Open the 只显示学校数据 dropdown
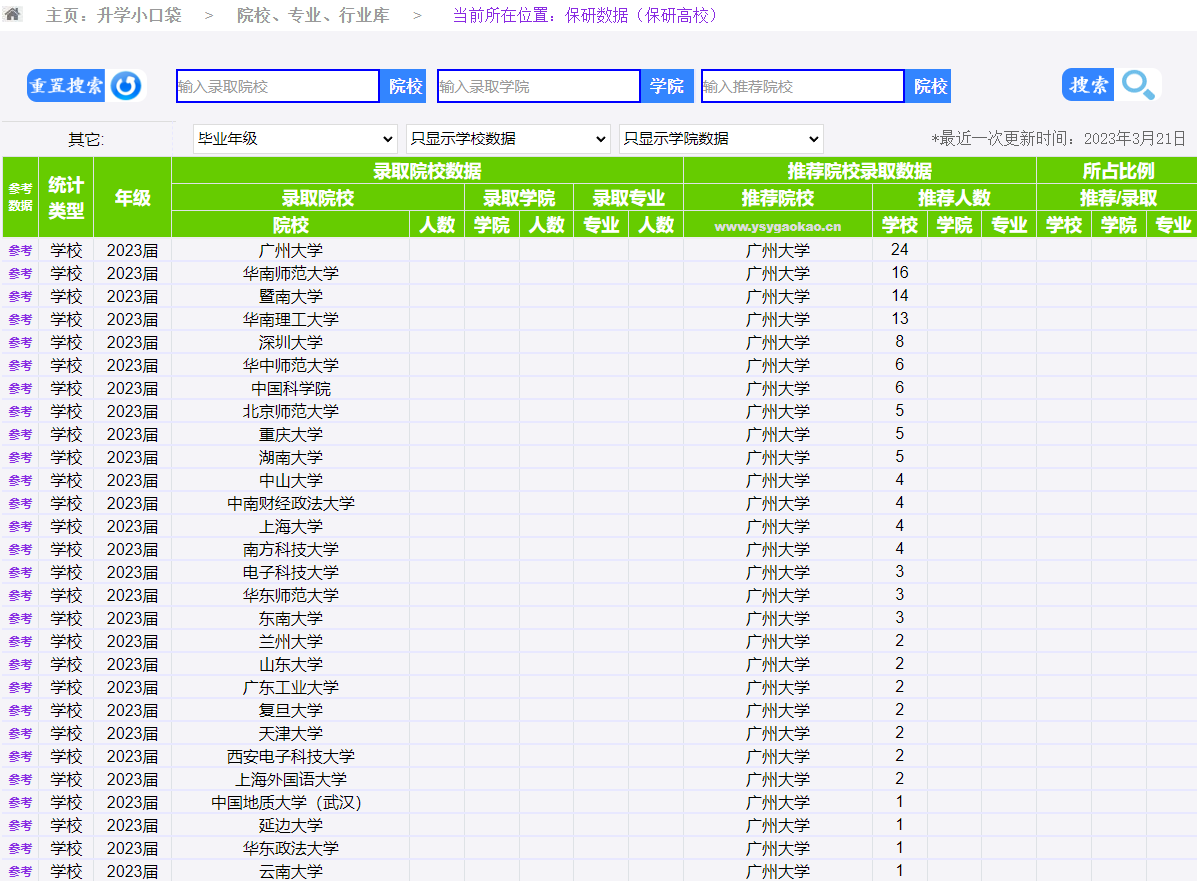This screenshot has height=881, width=1197. [x=508, y=139]
